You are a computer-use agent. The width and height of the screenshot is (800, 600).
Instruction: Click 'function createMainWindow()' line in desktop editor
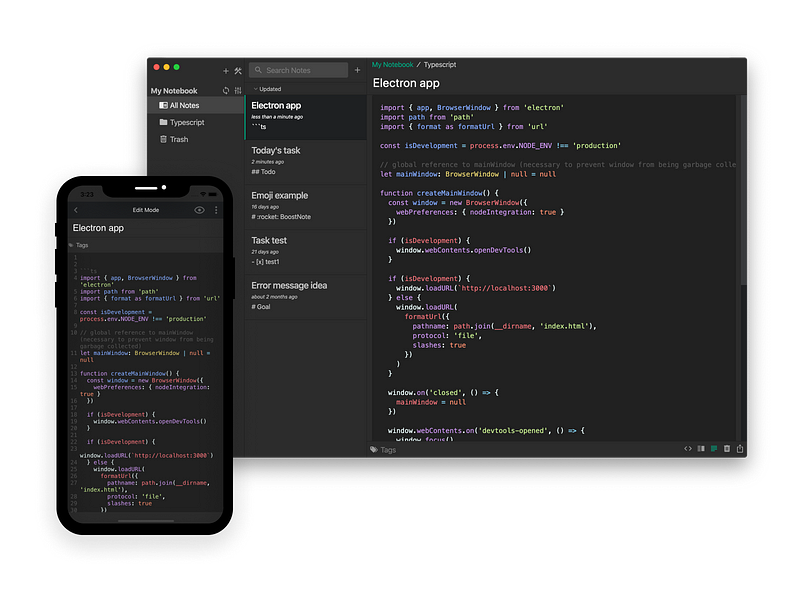coord(439,193)
